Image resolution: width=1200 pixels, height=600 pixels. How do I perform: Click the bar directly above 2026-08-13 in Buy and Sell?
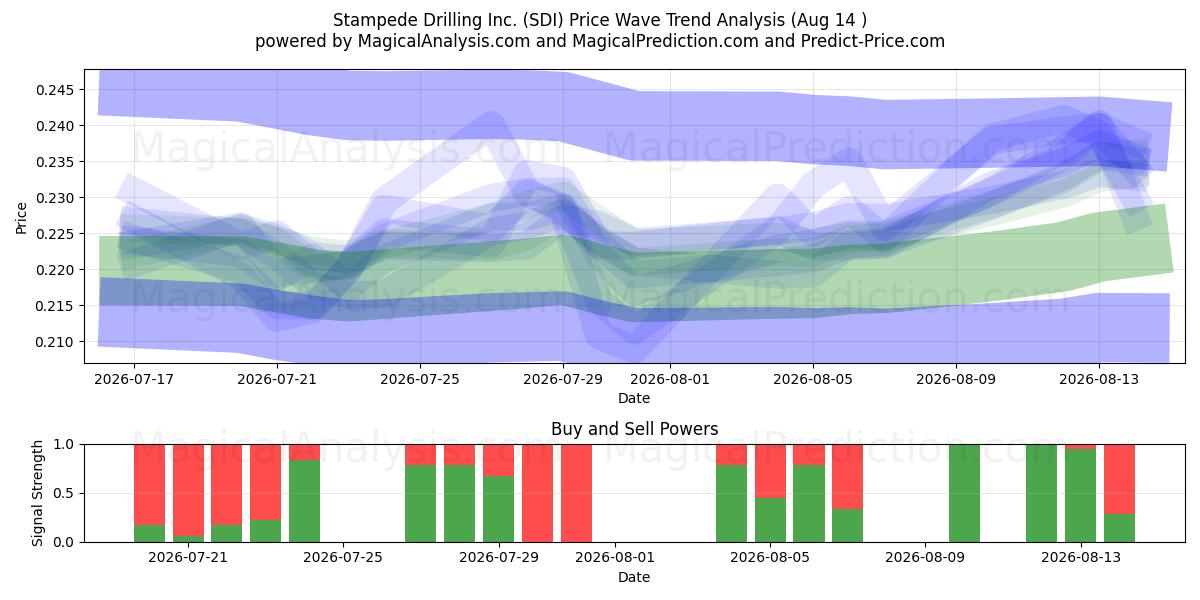[x=1080, y=493]
